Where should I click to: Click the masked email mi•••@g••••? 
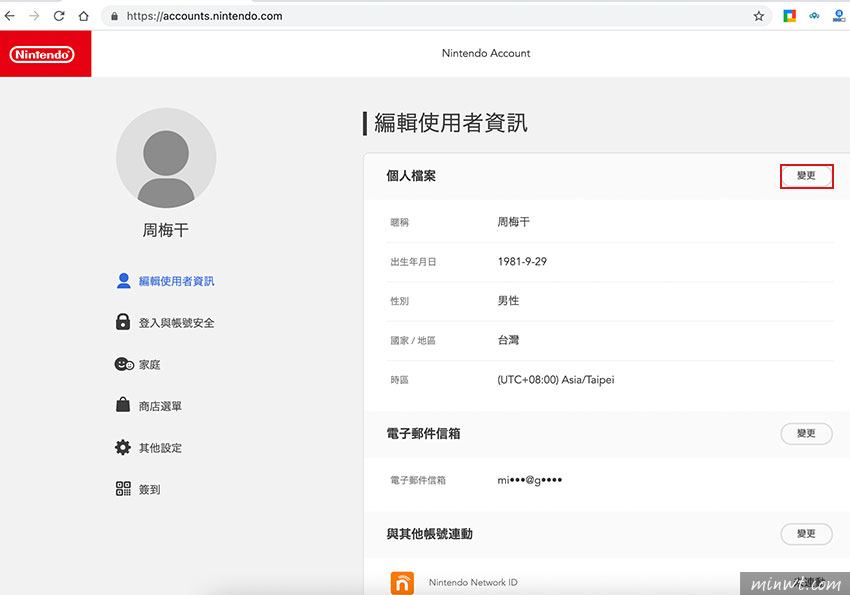(x=530, y=480)
